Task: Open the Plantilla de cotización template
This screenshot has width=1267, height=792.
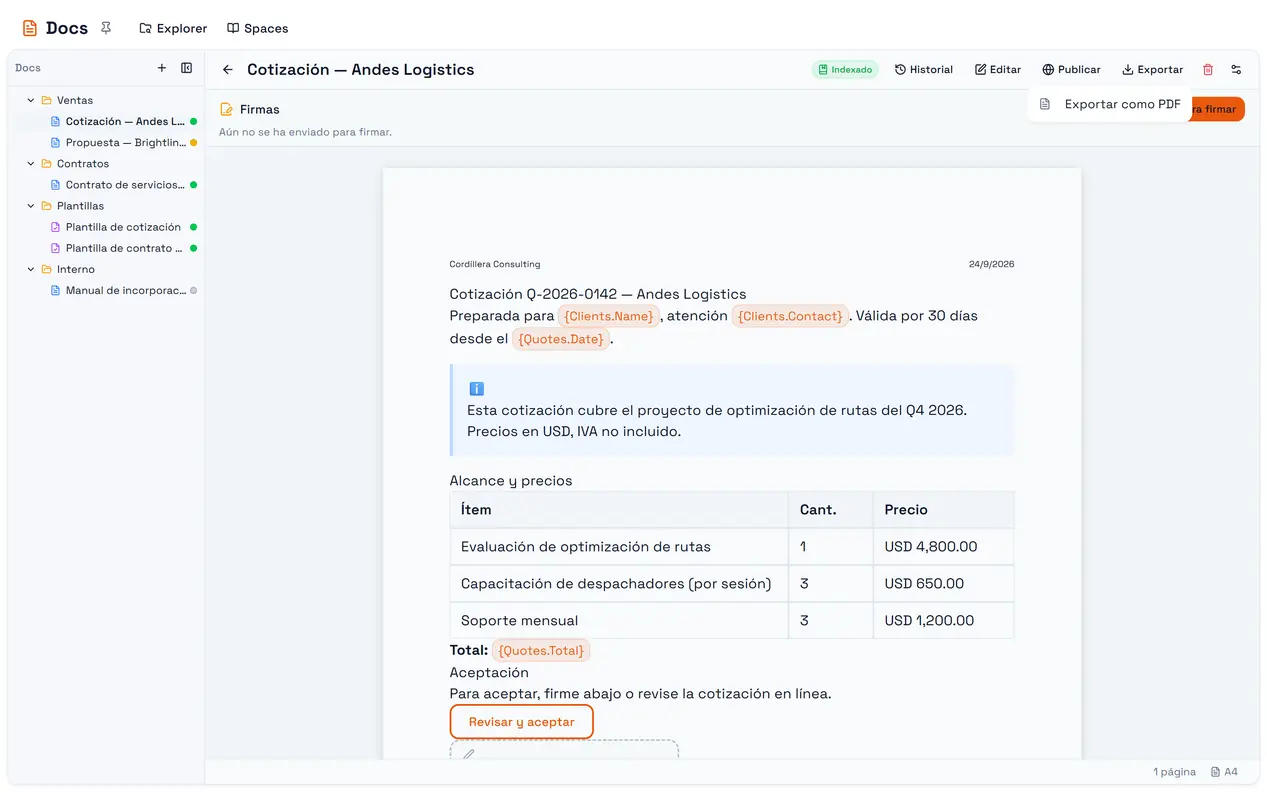Action: pyautogui.click(x=124, y=227)
